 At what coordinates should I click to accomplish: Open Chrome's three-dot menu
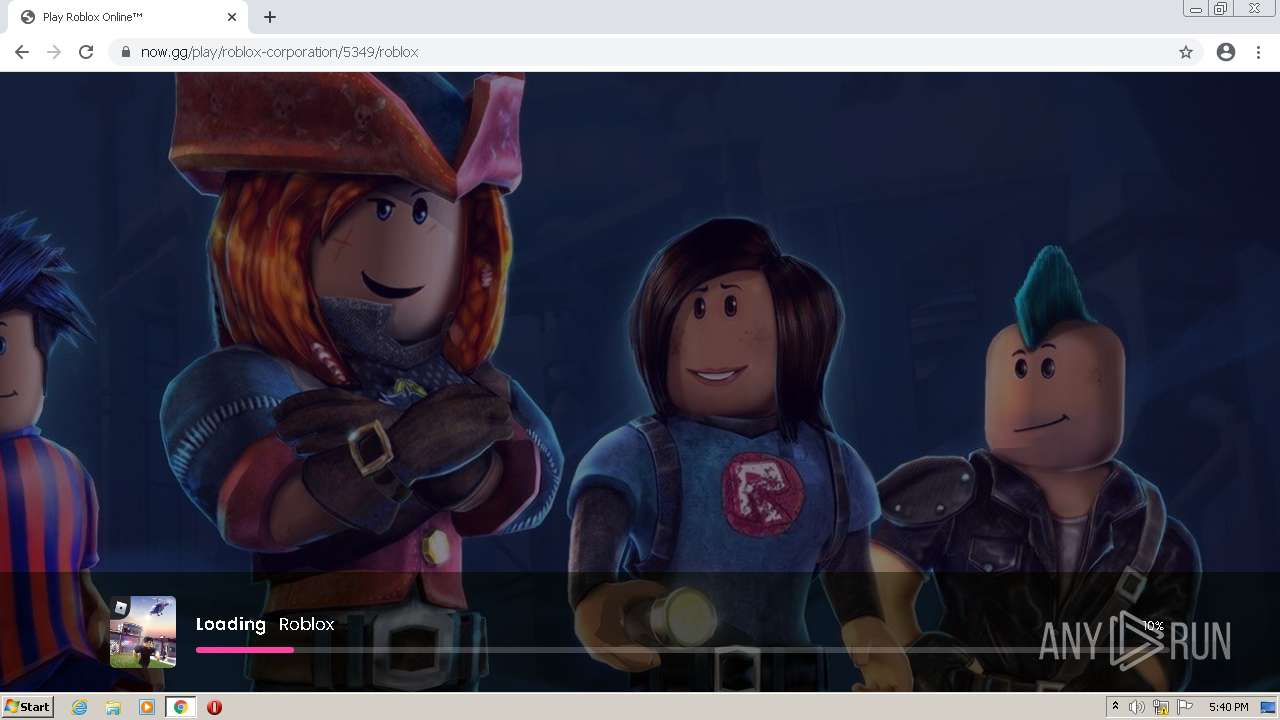pyautogui.click(x=1258, y=52)
